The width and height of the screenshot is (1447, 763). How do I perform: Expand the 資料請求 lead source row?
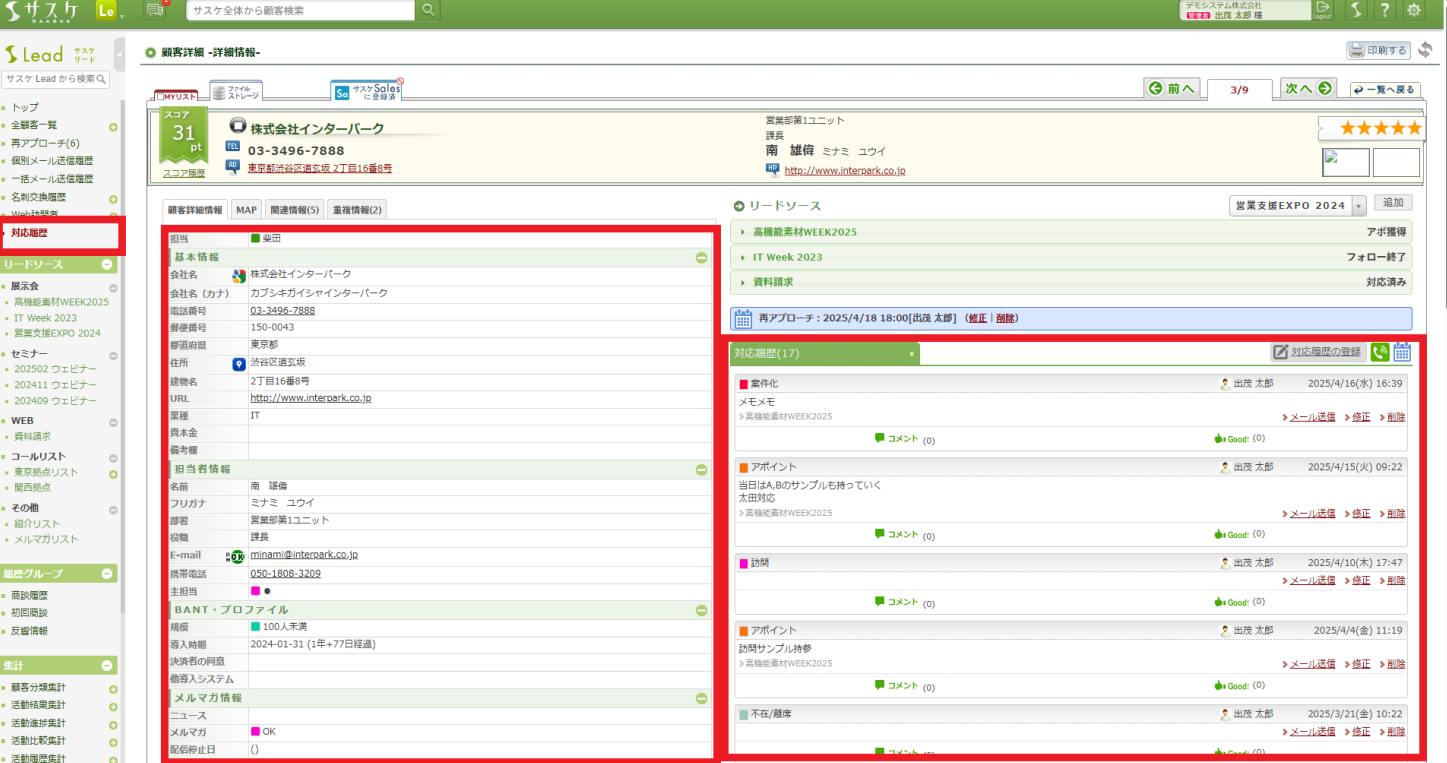pyautogui.click(x=1071, y=282)
